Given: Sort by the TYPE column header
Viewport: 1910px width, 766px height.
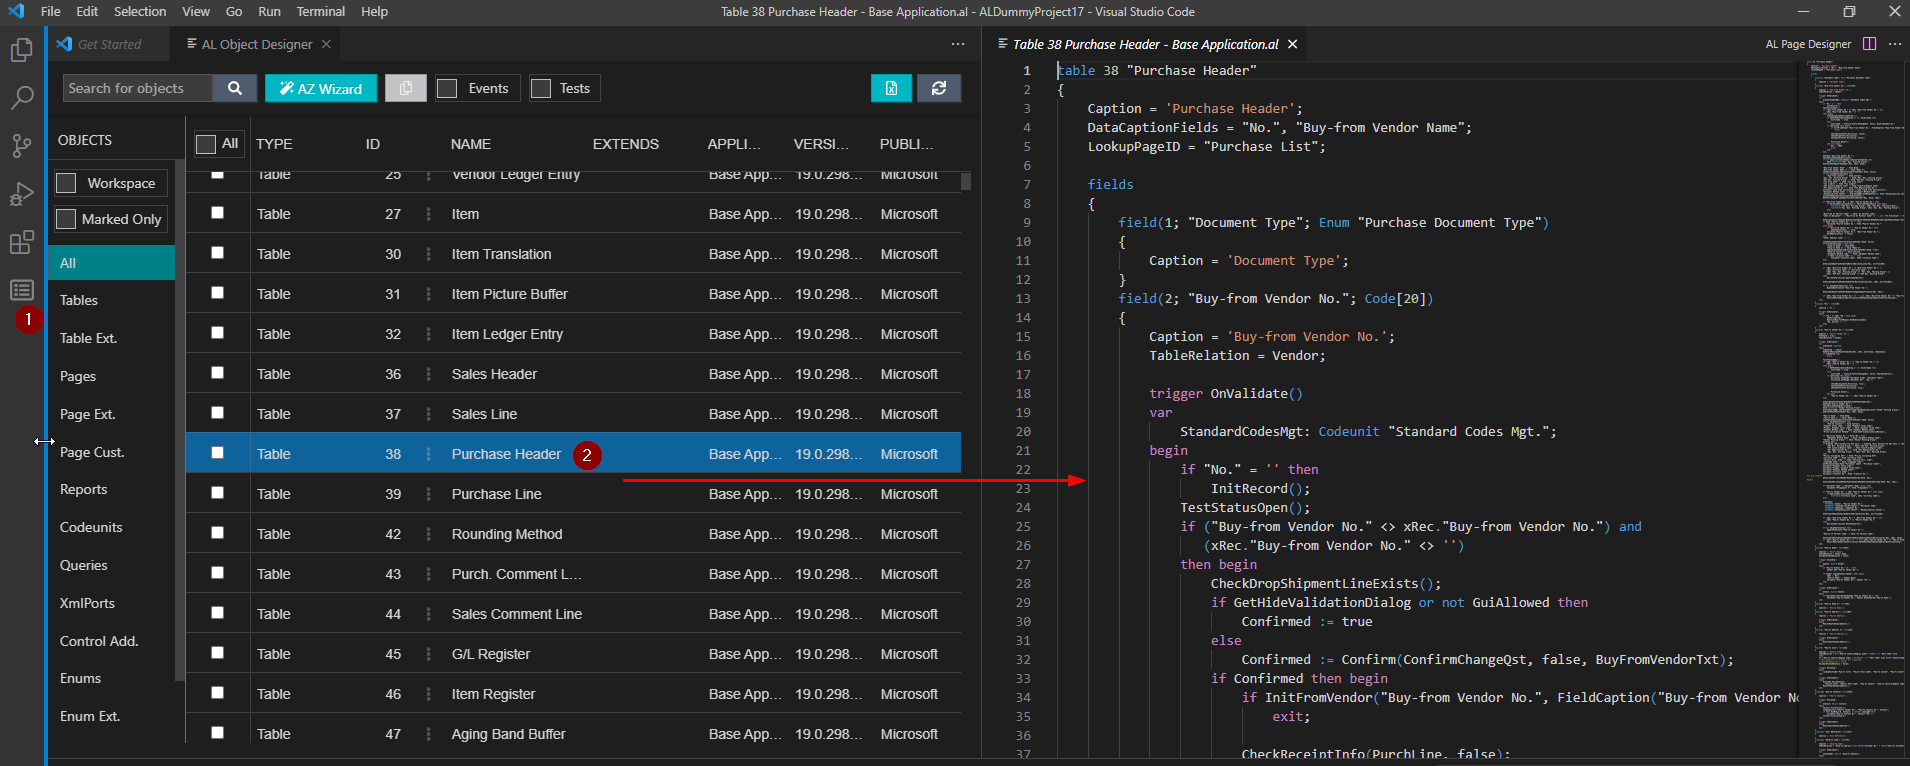Looking at the screenshot, I should [274, 144].
